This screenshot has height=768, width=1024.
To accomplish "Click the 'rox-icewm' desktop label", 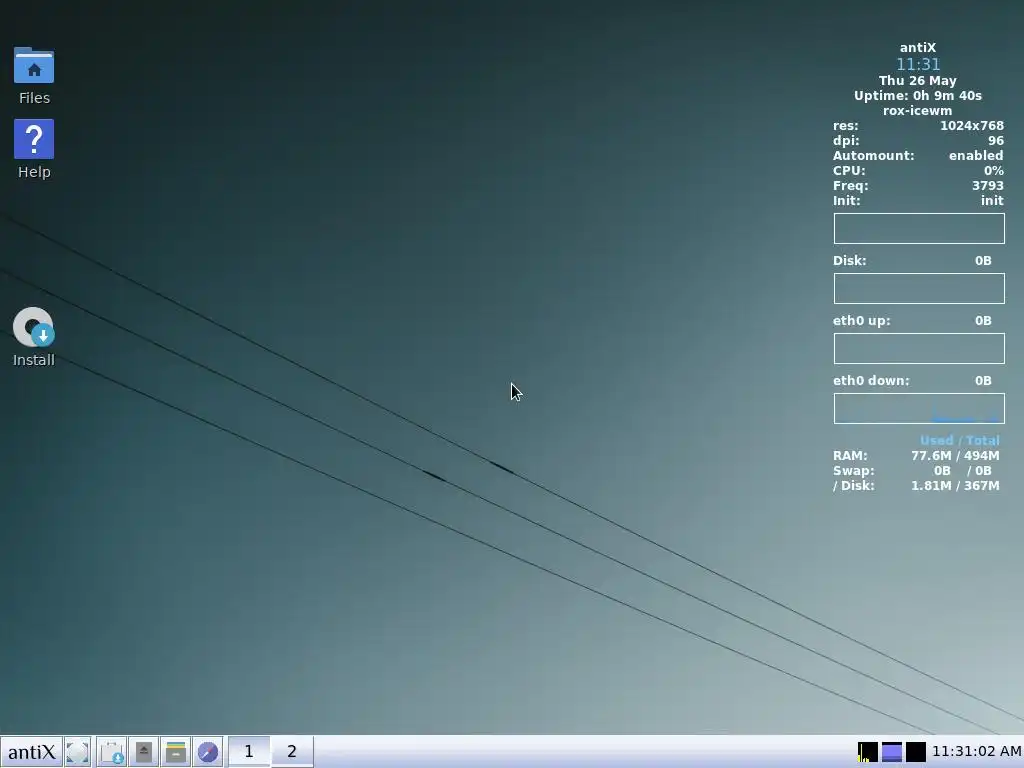I will [918, 110].
